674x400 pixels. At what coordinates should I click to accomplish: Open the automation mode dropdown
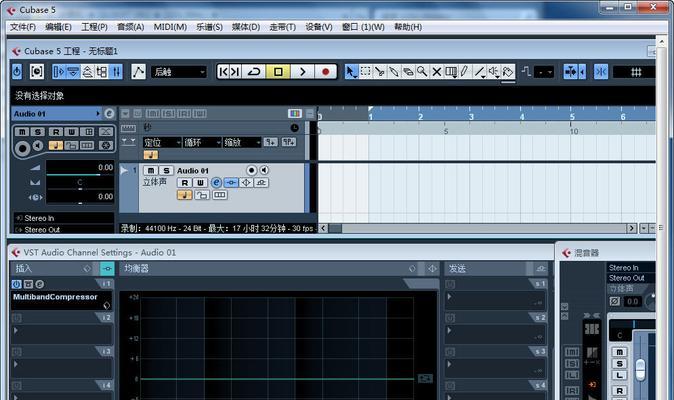click(179, 72)
